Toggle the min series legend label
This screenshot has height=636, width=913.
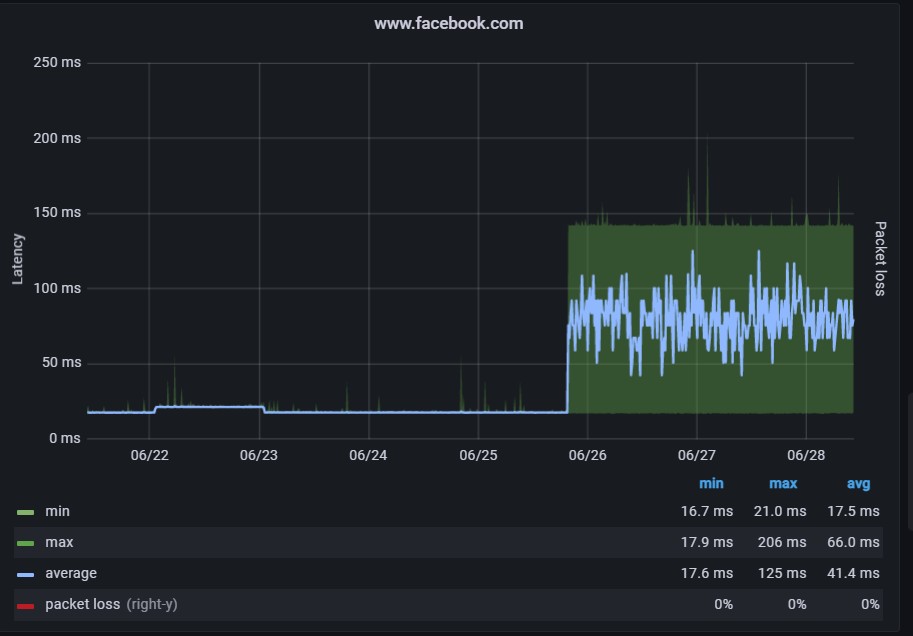[58, 511]
